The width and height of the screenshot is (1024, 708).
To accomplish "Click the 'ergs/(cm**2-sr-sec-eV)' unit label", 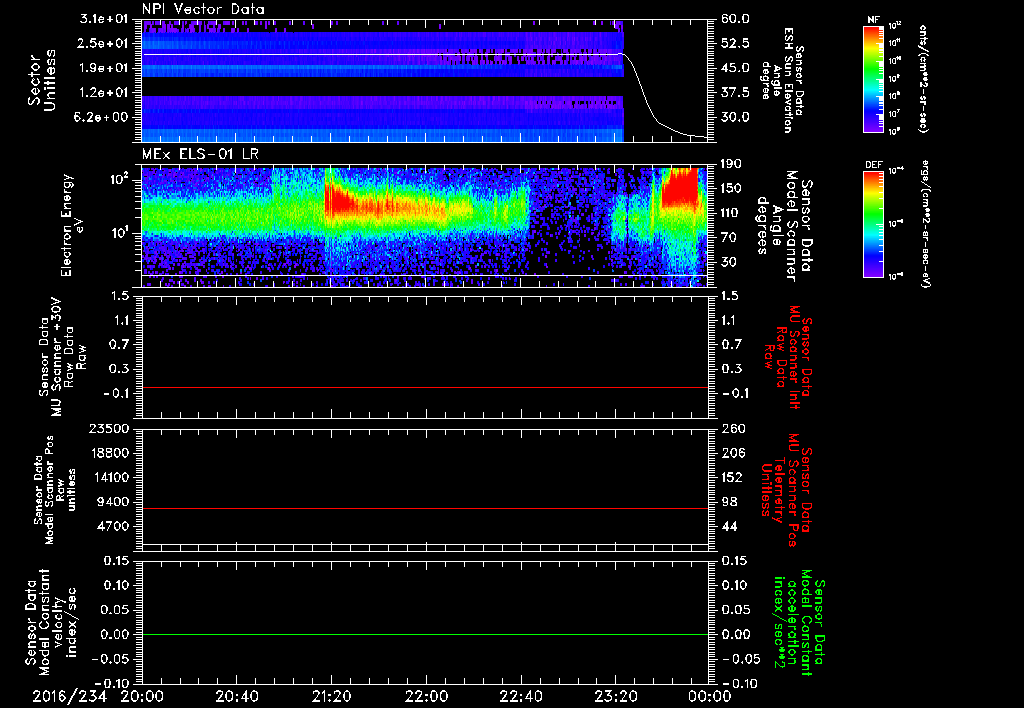I will point(925,224).
